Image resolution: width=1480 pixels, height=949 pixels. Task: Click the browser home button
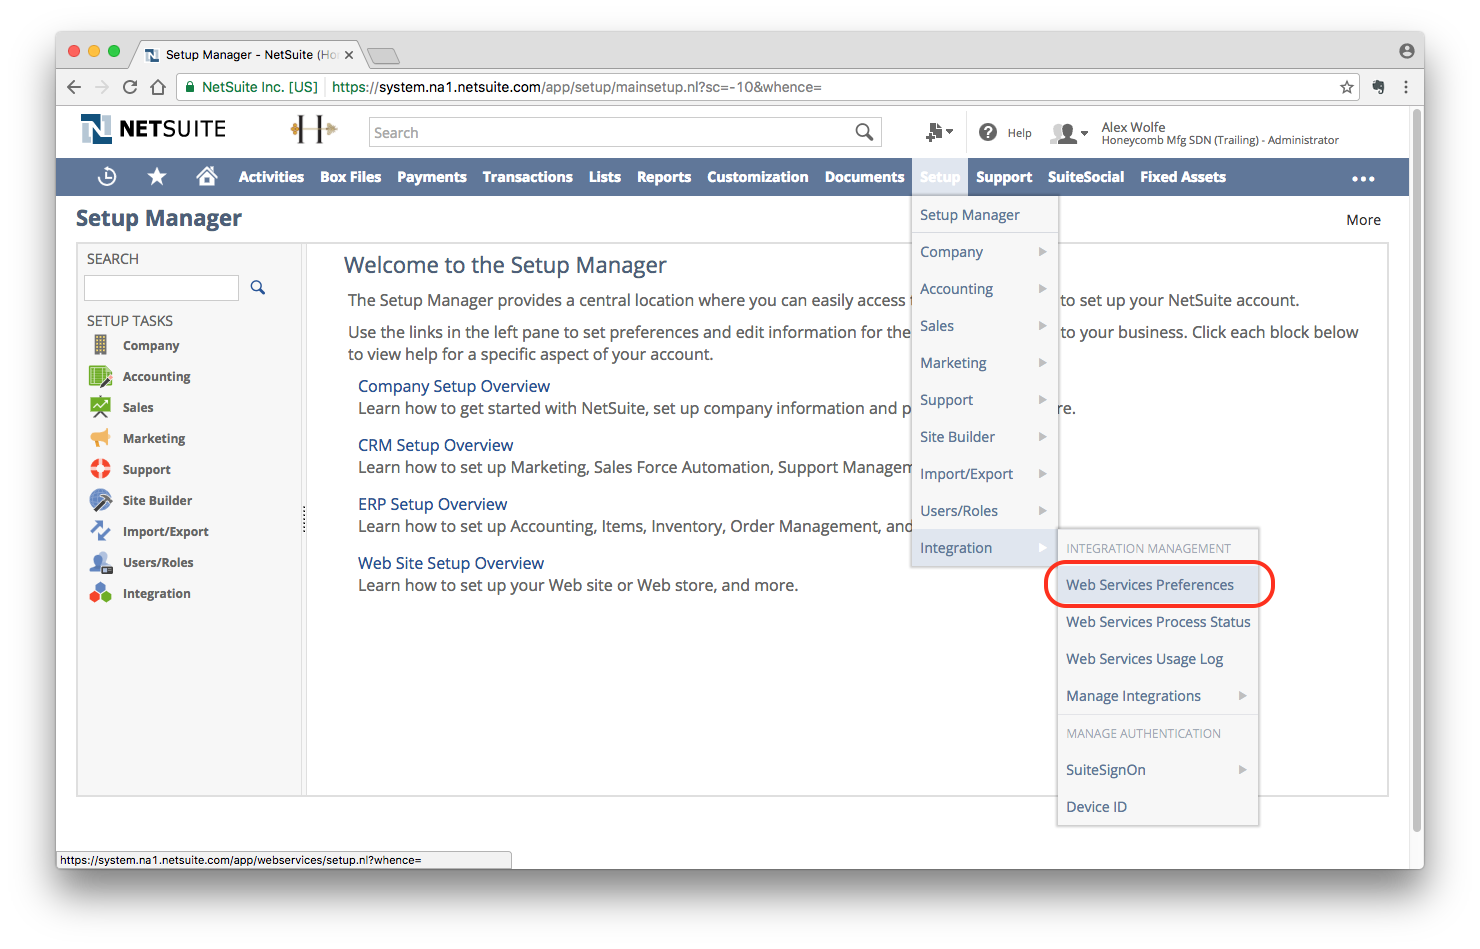(158, 87)
